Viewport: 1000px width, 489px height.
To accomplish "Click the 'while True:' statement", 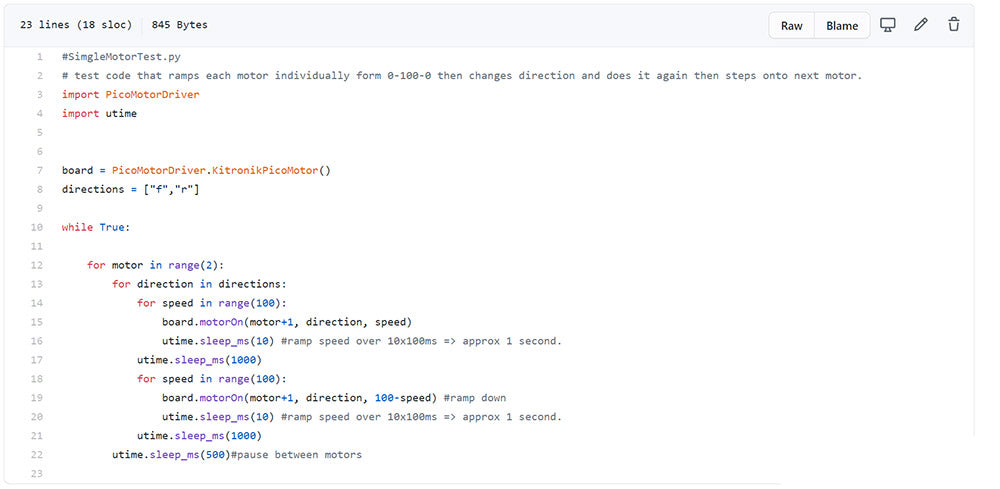I will pos(96,227).
